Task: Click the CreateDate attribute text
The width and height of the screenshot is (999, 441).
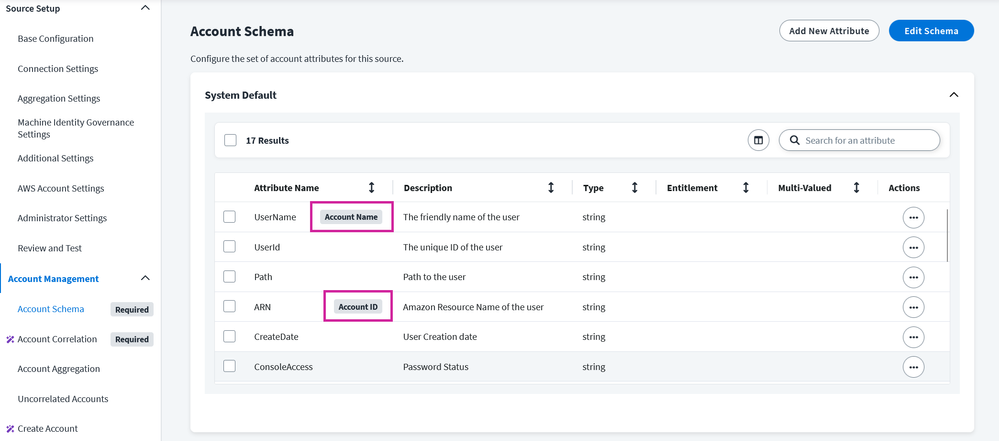Action: point(277,336)
